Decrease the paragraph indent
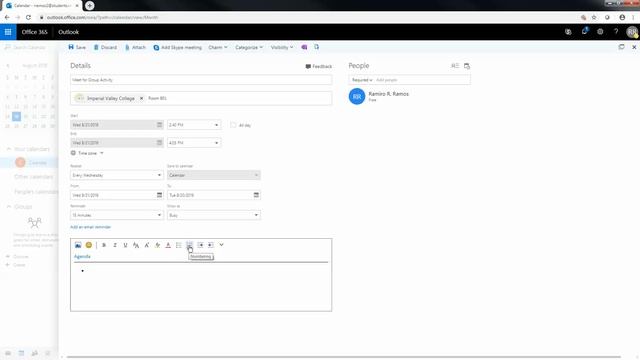 [200, 245]
